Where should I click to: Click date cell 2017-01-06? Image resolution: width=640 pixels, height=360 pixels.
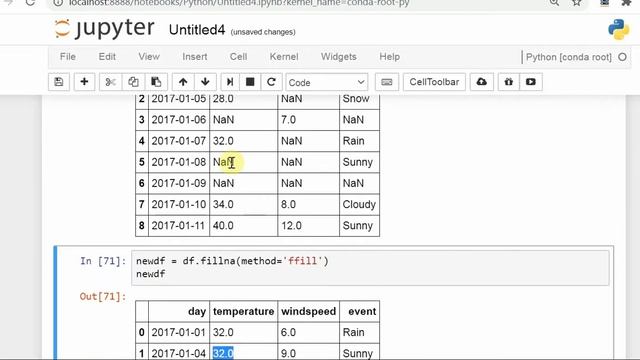tap(178, 120)
